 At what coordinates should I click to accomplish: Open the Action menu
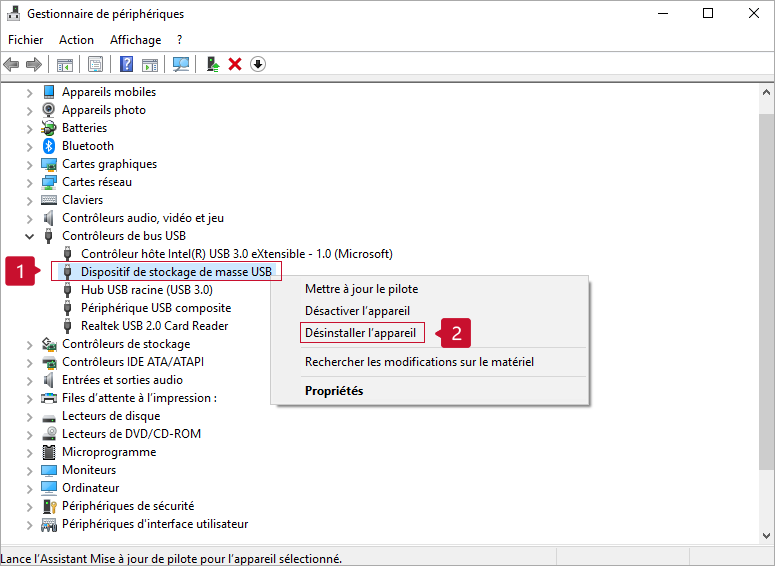pyautogui.click(x=76, y=40)
